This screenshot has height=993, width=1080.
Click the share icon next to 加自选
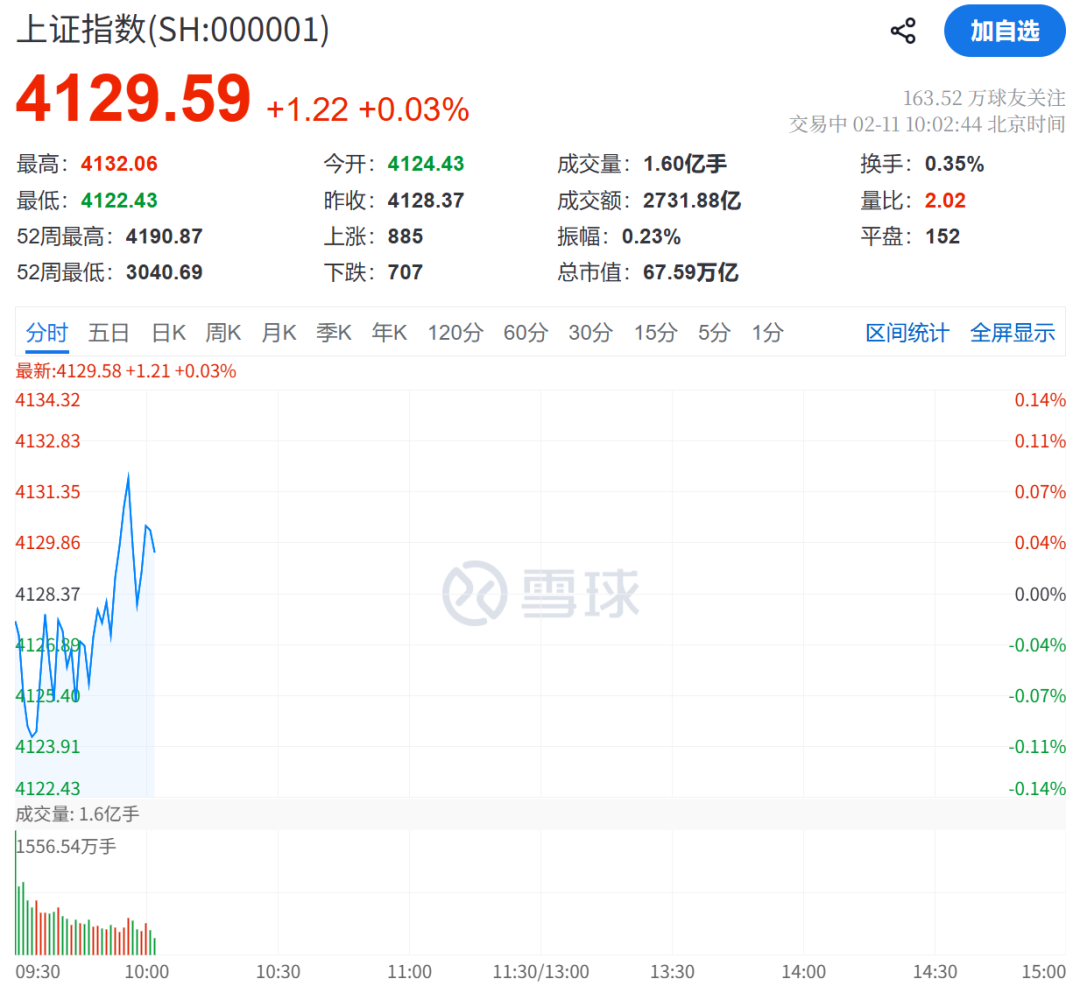[x=903, y=30]
